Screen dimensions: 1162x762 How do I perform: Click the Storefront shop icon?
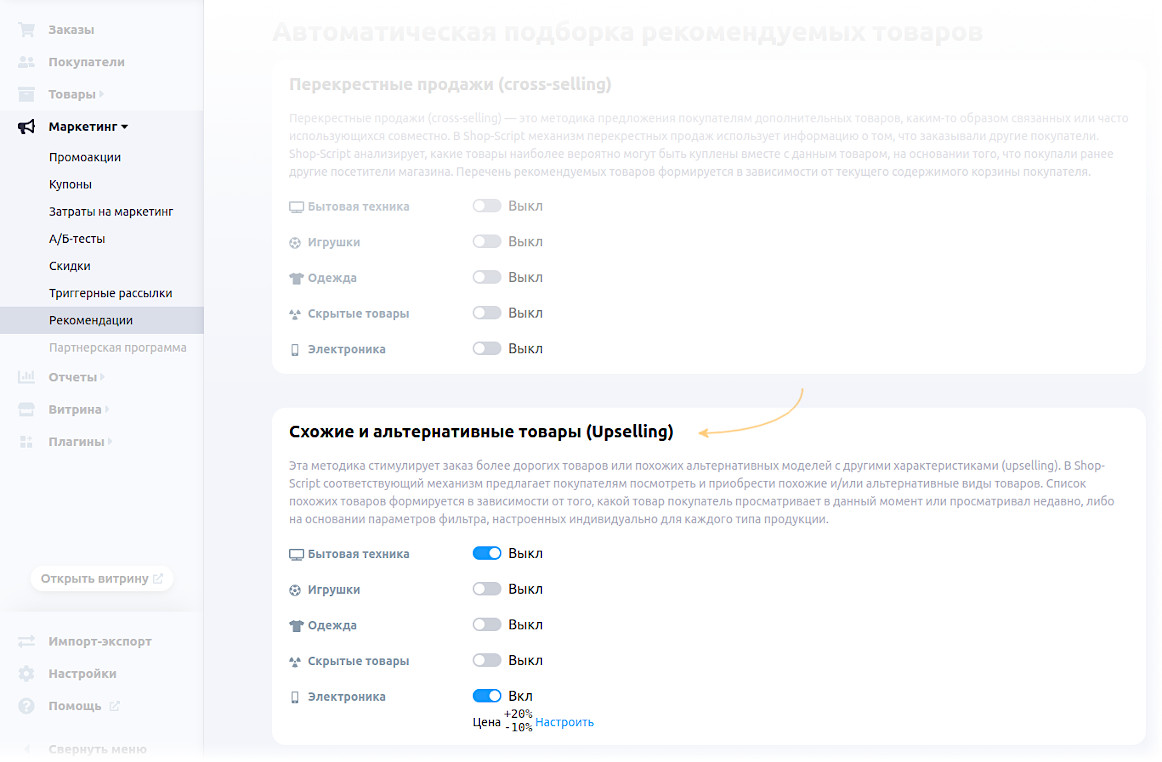27,409
